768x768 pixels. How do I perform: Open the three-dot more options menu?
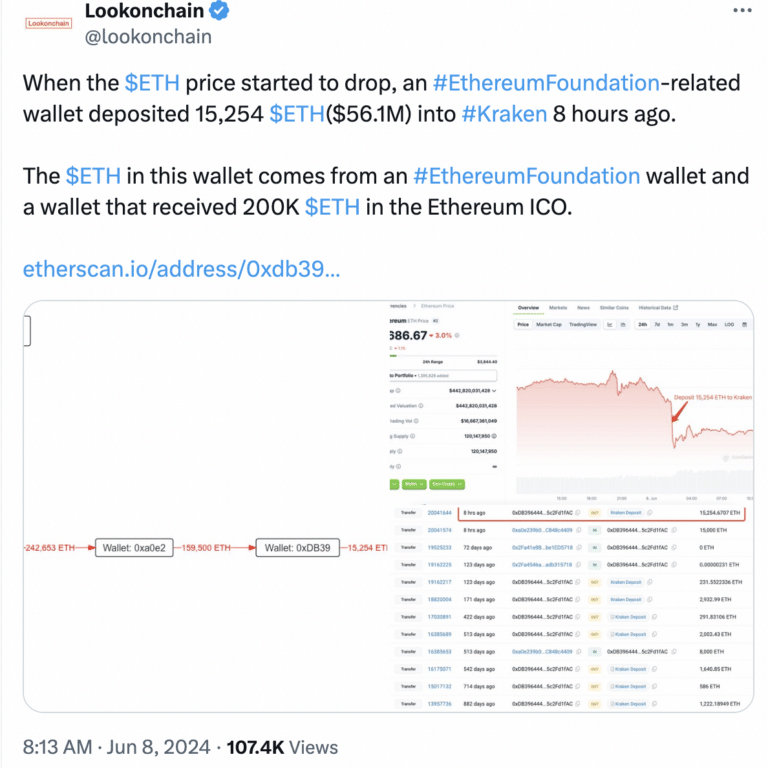click(x=742, y=10)
